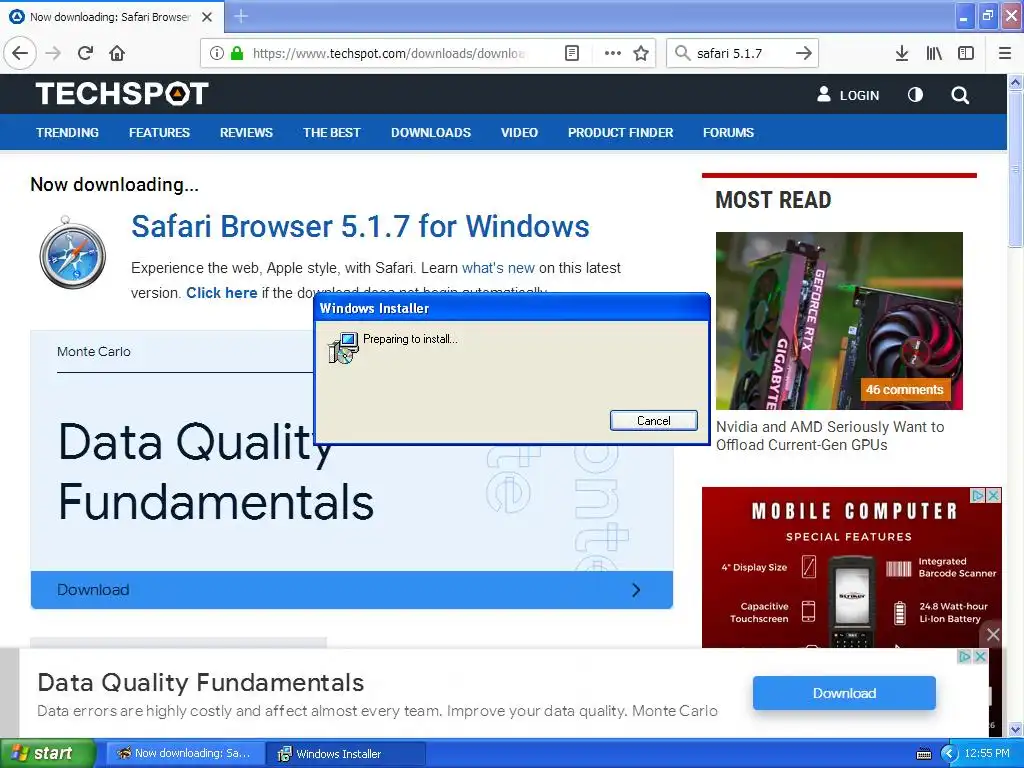Screen dimensions: 1024x768
Task: Click the browser forward arrow
Action: [53, 53]
